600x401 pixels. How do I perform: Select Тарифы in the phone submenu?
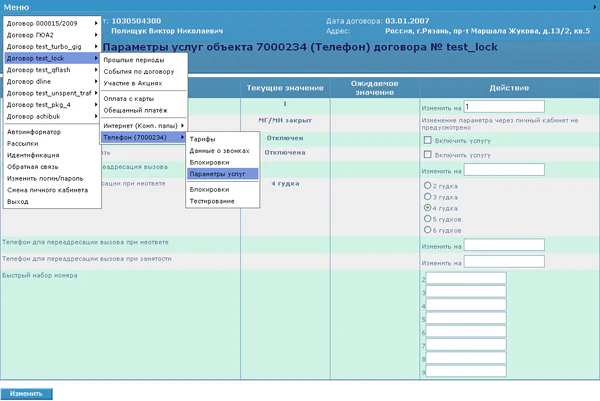203,138
